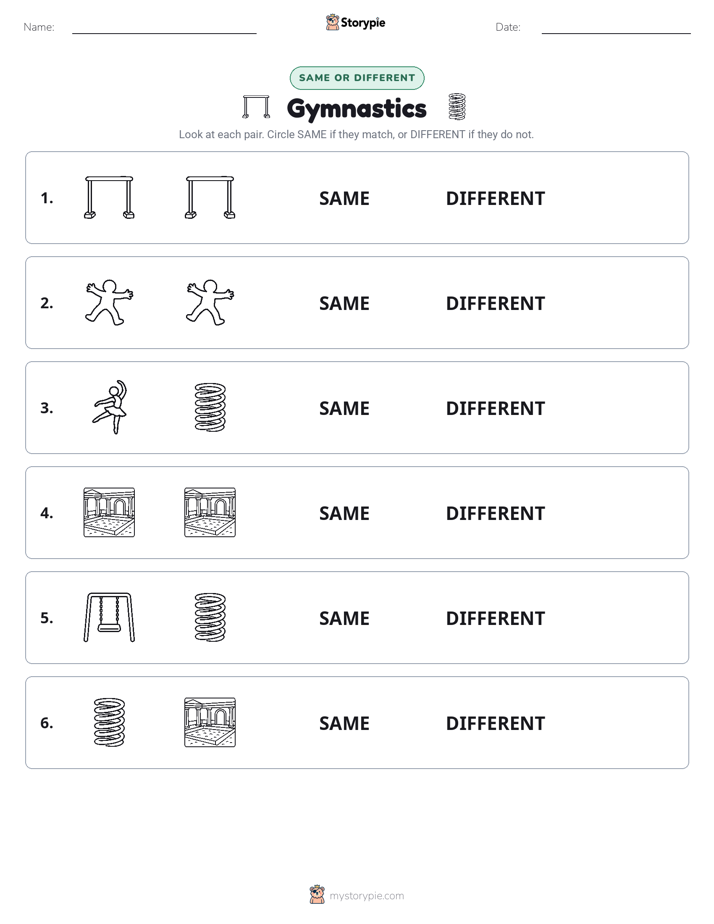Choose DIFFERENT for row 6

(495, 723)
